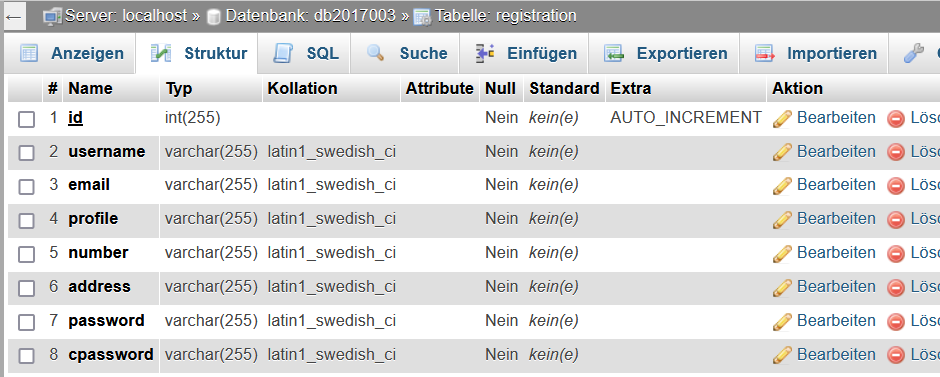The width and height of the screenshot is (940, 377).
Task: Tick the checkbox for the id column
Action: pyautogui.click(x=26, y=120)
